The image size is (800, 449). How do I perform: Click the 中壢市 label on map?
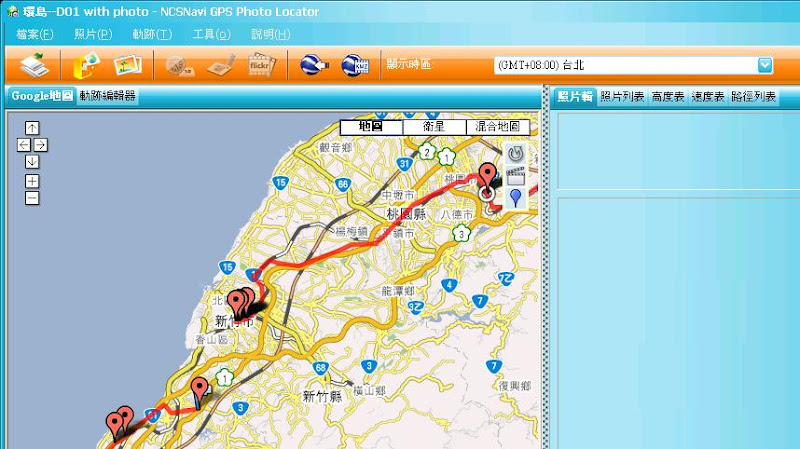coord(398,195)
